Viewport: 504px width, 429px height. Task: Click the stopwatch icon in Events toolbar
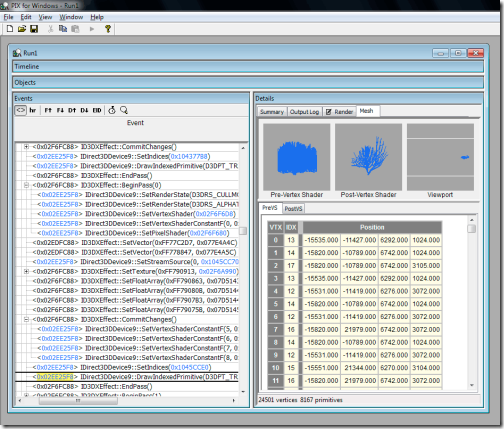pyautogui.click(x=112, y=110)
